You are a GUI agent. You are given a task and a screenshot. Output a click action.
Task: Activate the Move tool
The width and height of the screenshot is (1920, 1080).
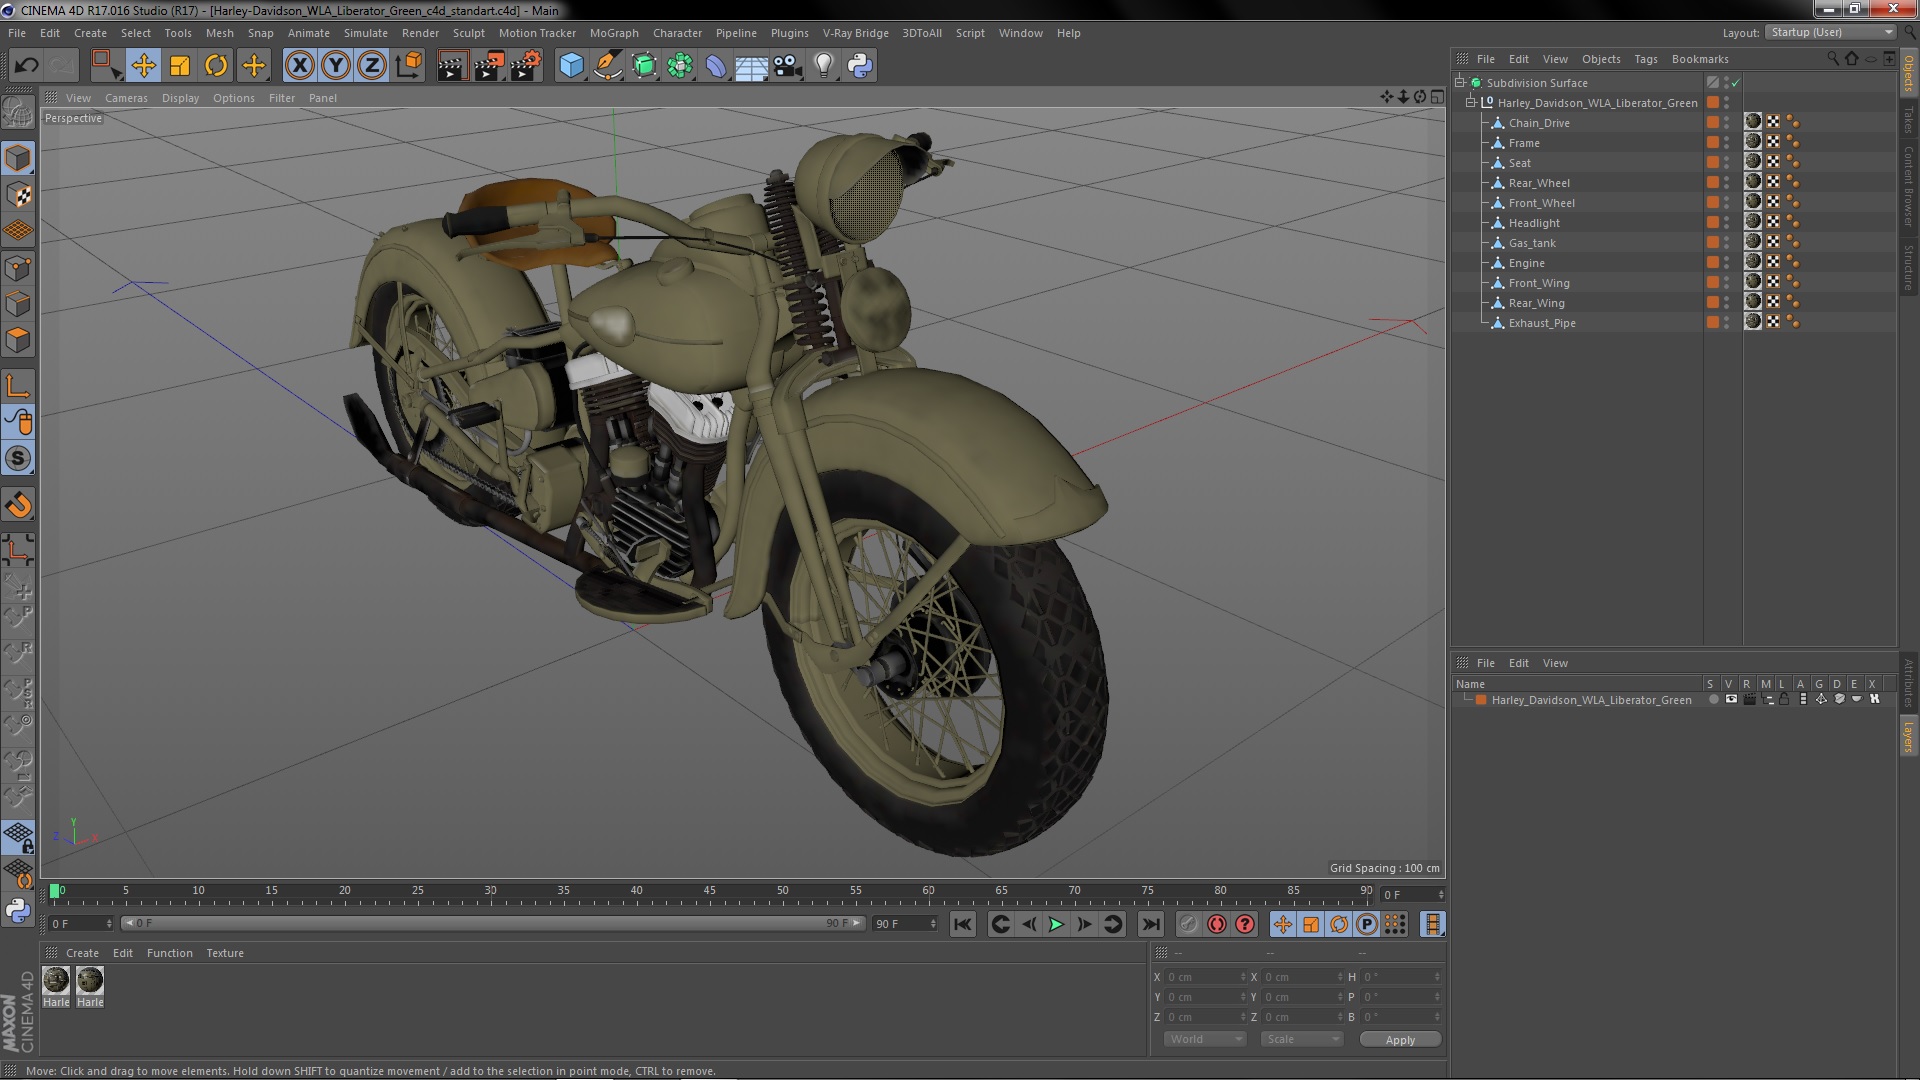click(143, 66)
